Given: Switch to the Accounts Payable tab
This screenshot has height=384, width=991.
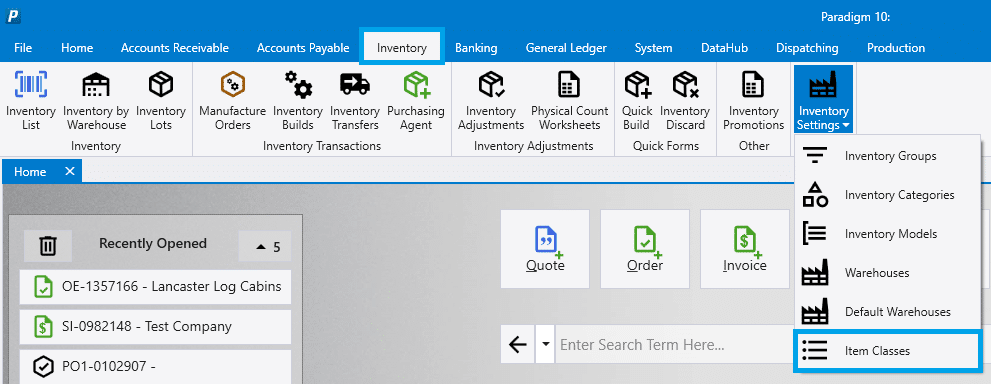Looking at the screenshot, I should click(x=303, y=48).
